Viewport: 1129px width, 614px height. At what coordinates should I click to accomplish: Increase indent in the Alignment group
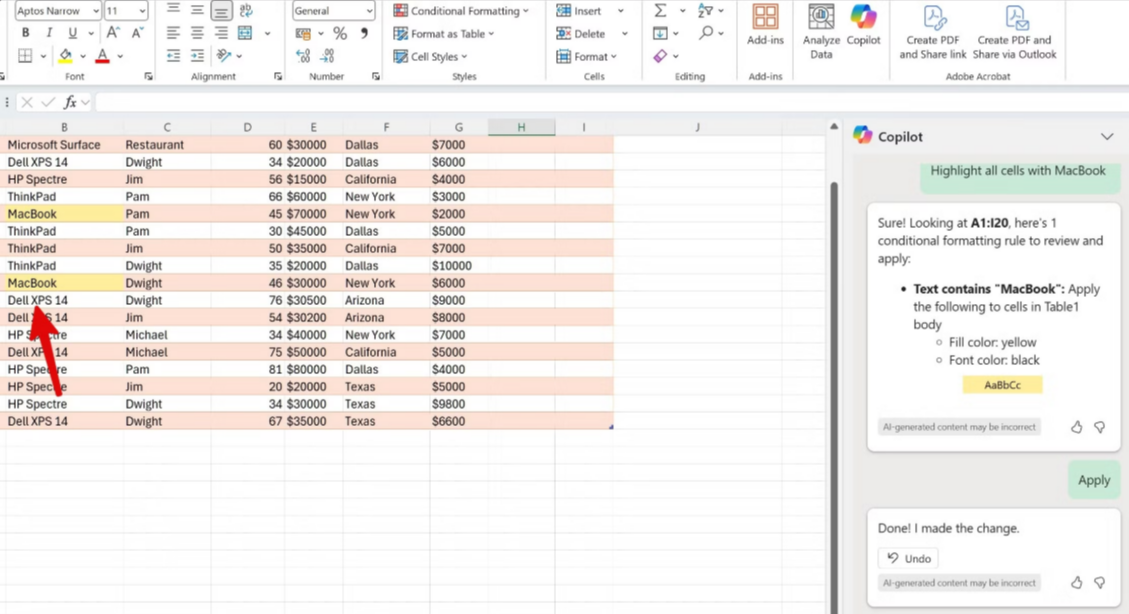[197, 55]
